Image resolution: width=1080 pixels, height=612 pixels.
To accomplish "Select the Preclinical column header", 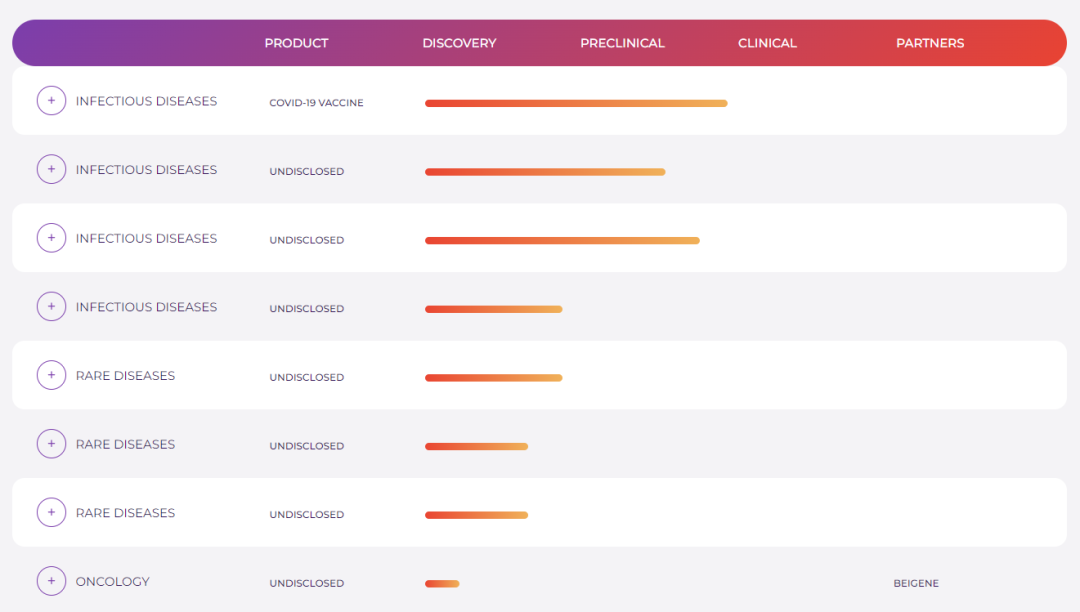I will [622, 43].
